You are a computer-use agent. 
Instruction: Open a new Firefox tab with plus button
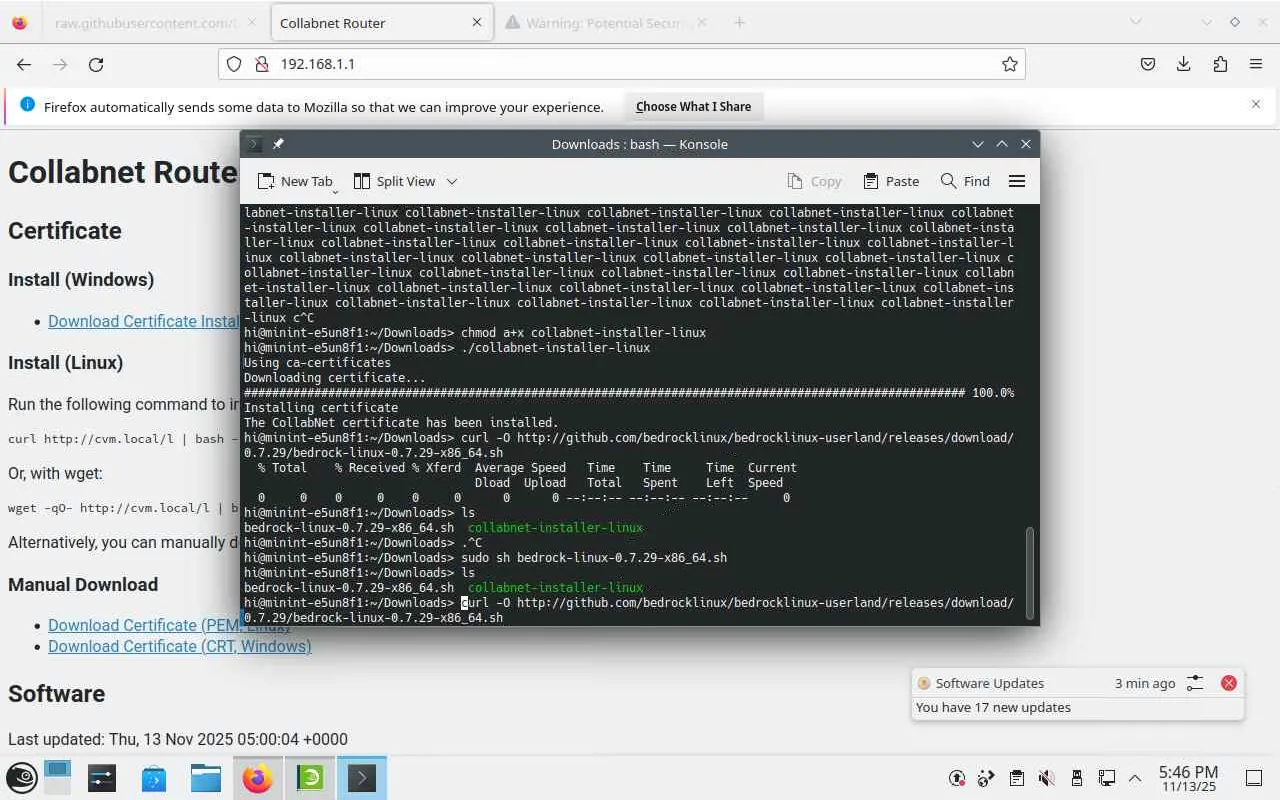(739, 22)
